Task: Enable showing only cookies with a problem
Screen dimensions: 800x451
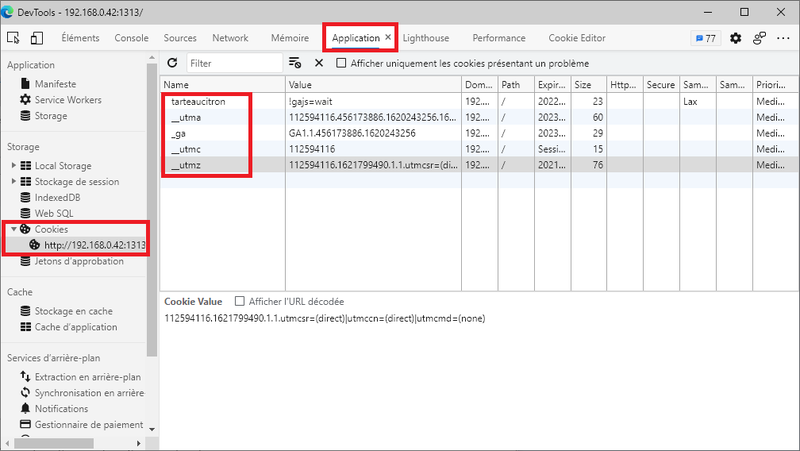Action: point(342,63)
